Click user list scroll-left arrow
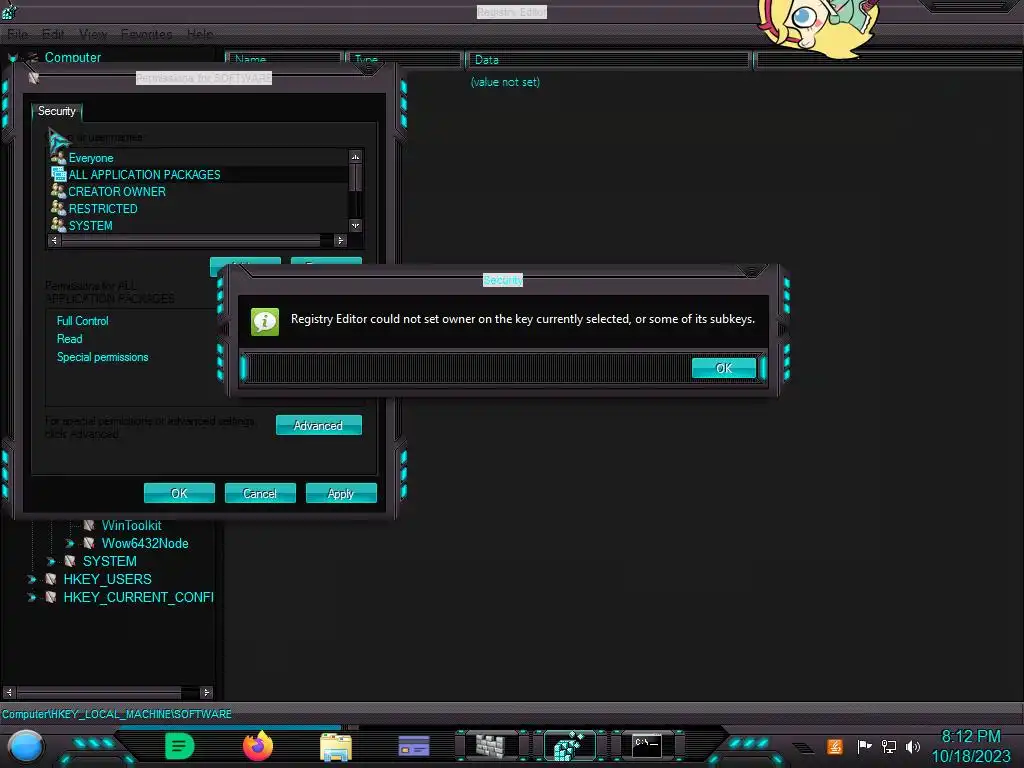 click(54, 240)
